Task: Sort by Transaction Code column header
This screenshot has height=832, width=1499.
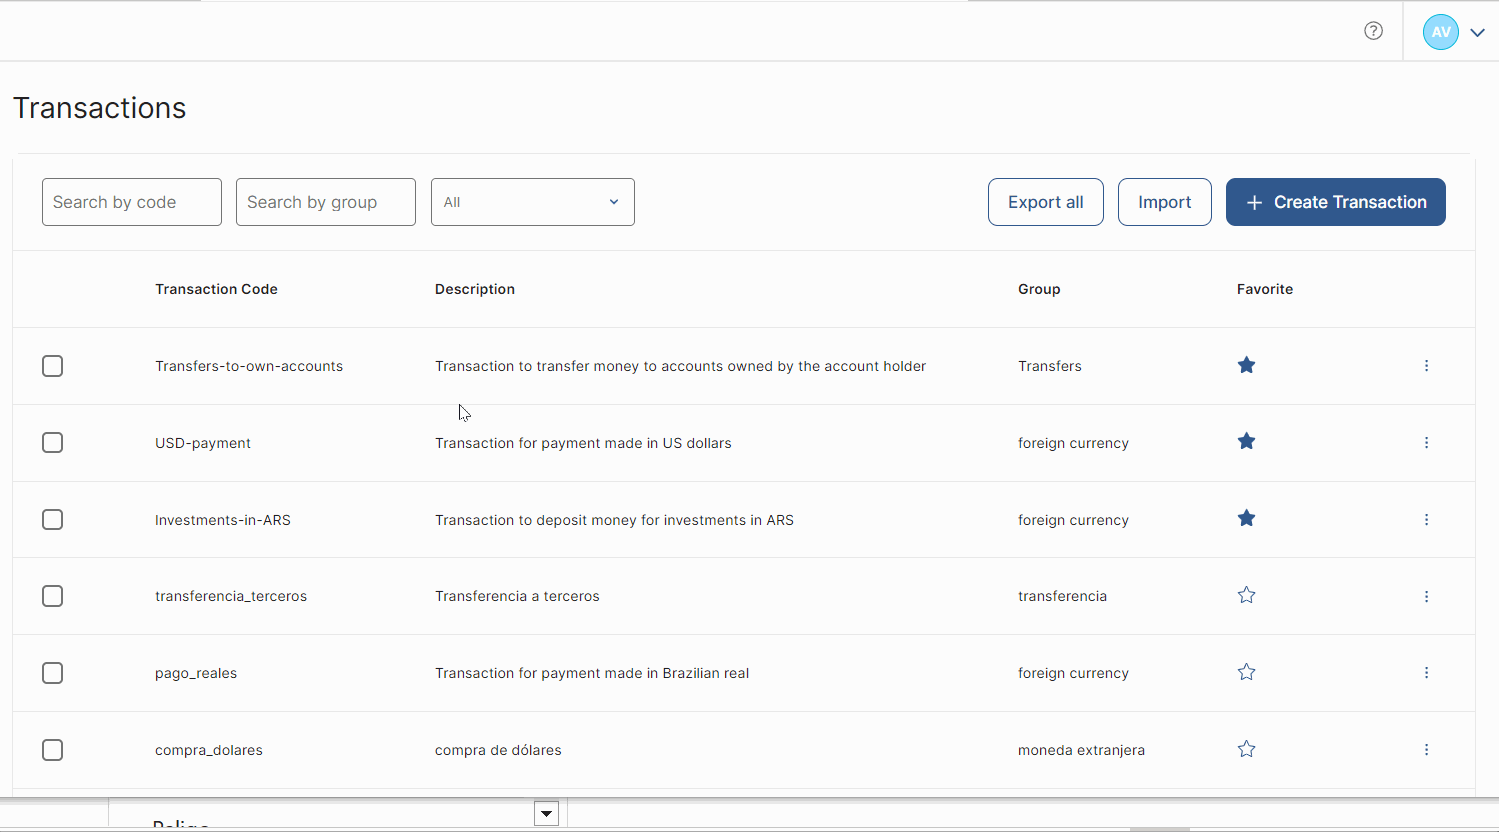Action: (x=216, y=289)
